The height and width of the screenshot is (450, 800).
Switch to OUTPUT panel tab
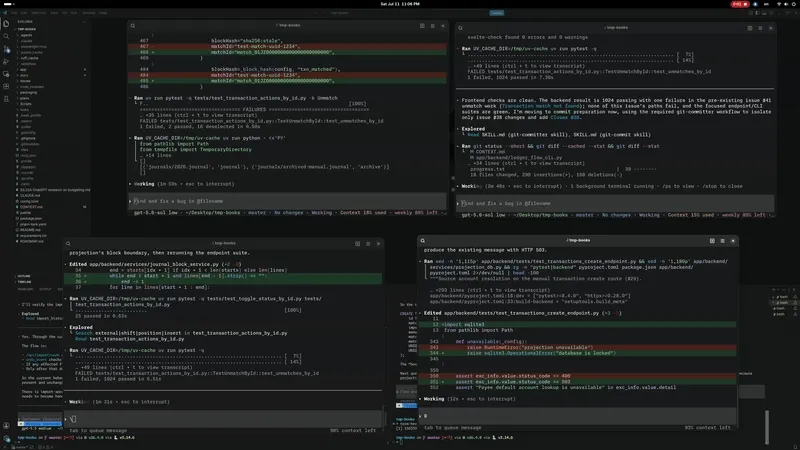tap(45, 289)
